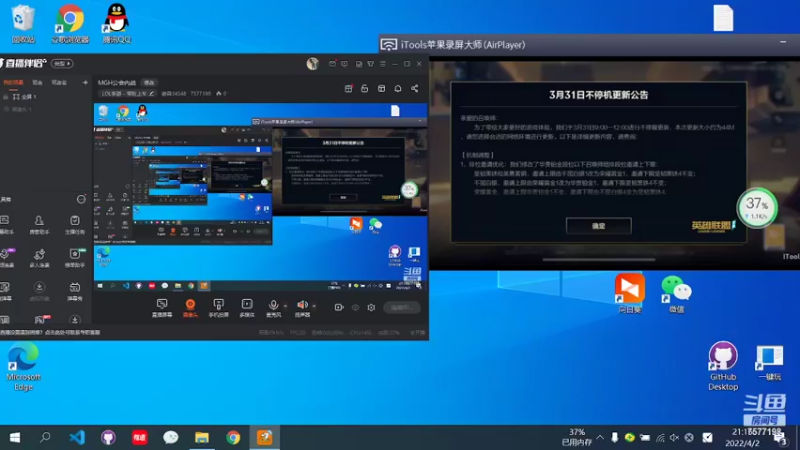Open Tencent QQ desktop shortcut
The width and height of the screenshot is (800, 450).
pyautogui.click(x=116, y=24)
